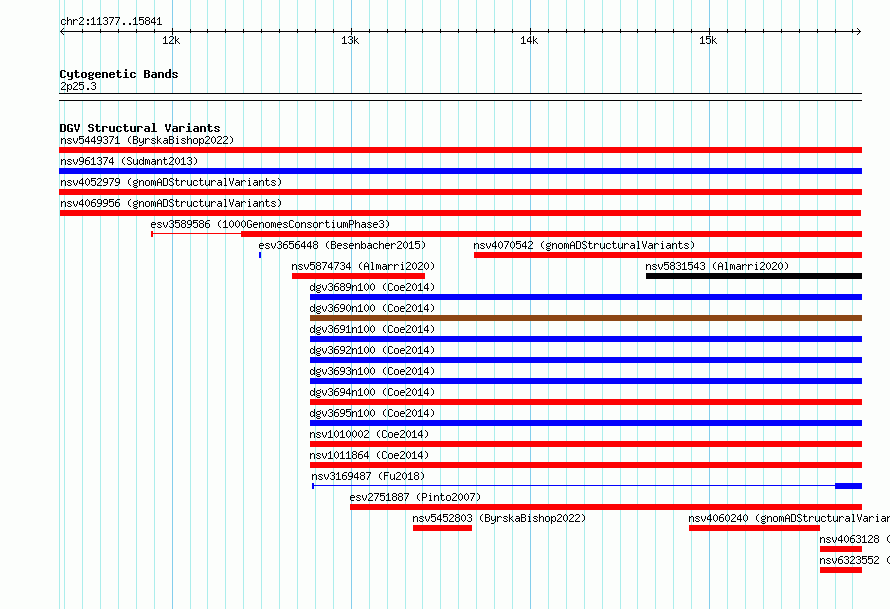The width and height of the screenshot is (890, 609).
Task: Click the short red nsv4063128 bar
Action: [x=841, y=549]
